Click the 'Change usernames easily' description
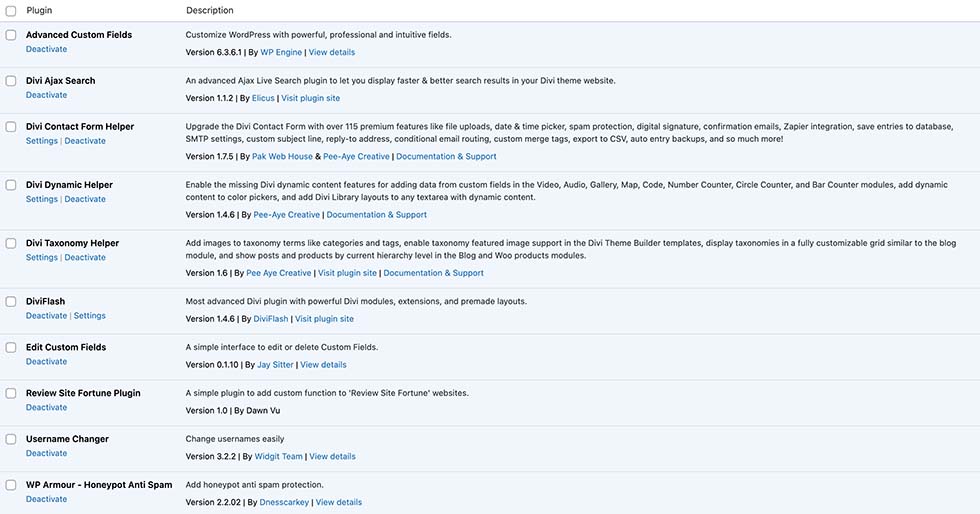This screenshot has height=514, width=980. click(x=235, y=439)
